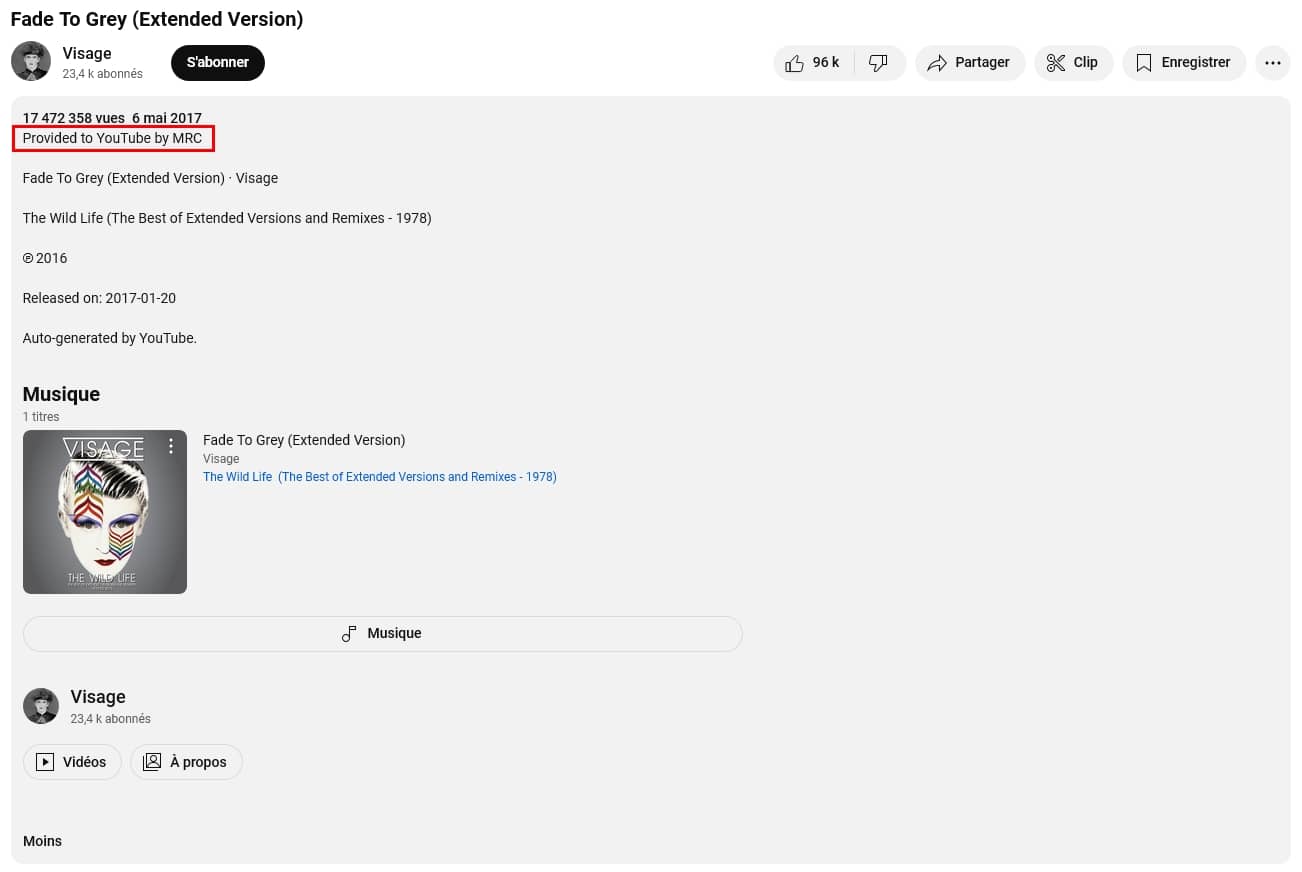Click the thumbs up like icon
This screenshot has width=1302, height=872.
(795, 63)
